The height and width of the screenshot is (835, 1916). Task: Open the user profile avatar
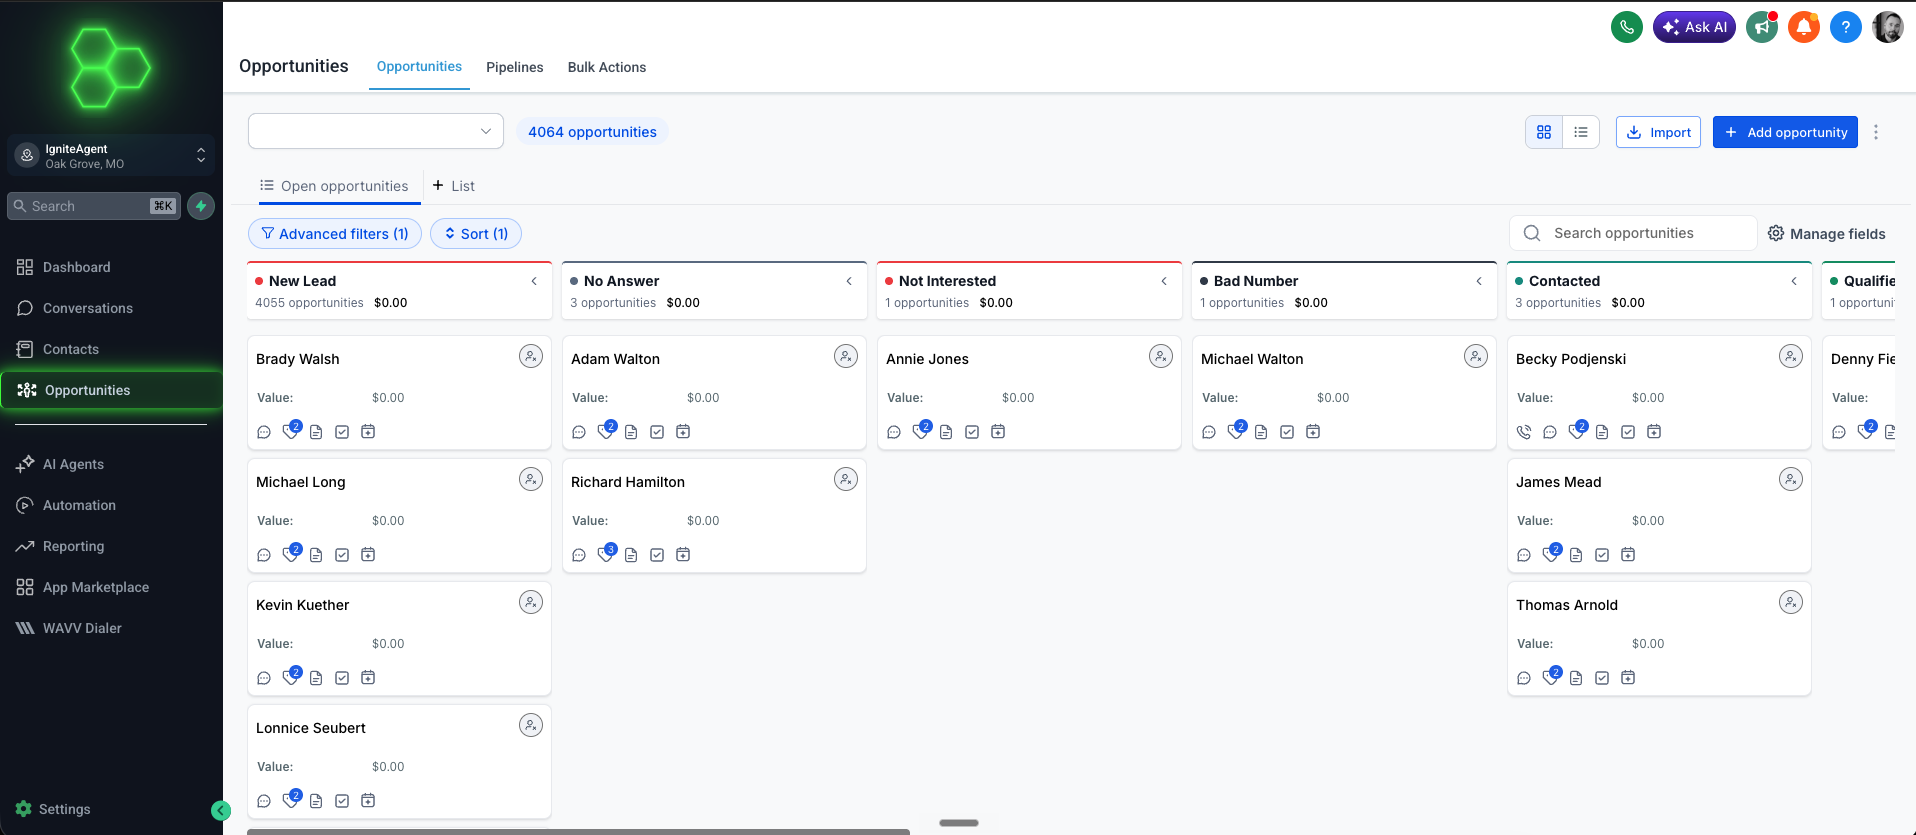1888,27
